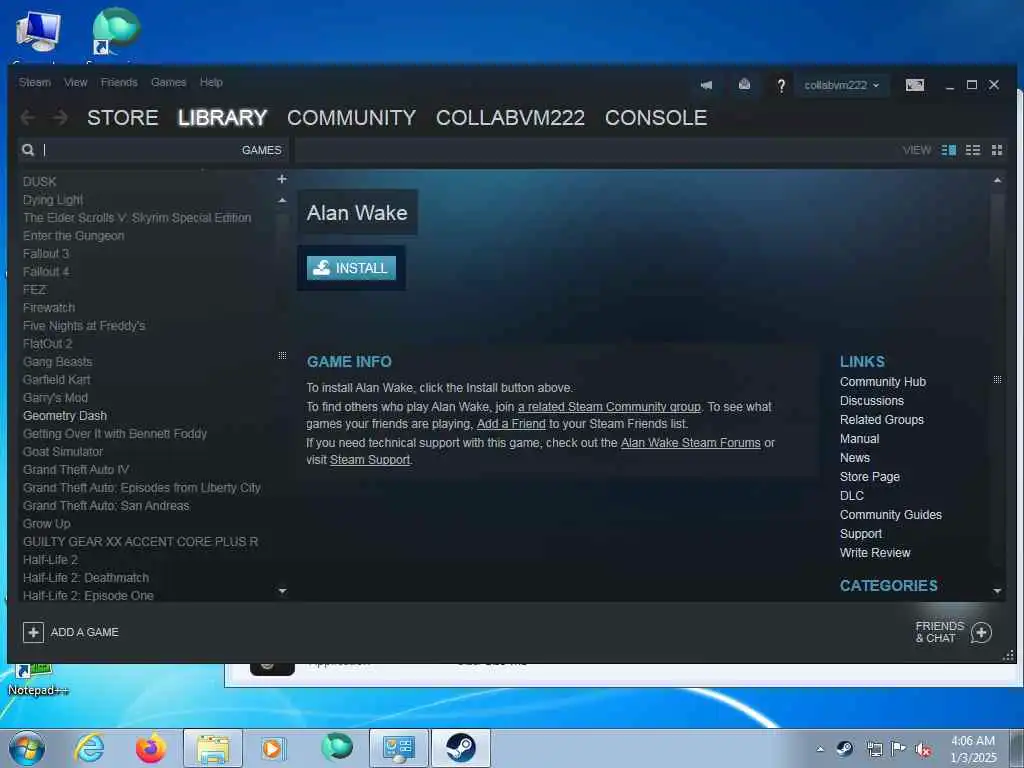Select Skyrim Special Edition in list
The width and height of the screenshot is (1024, 768).
(x=137, y=217)
